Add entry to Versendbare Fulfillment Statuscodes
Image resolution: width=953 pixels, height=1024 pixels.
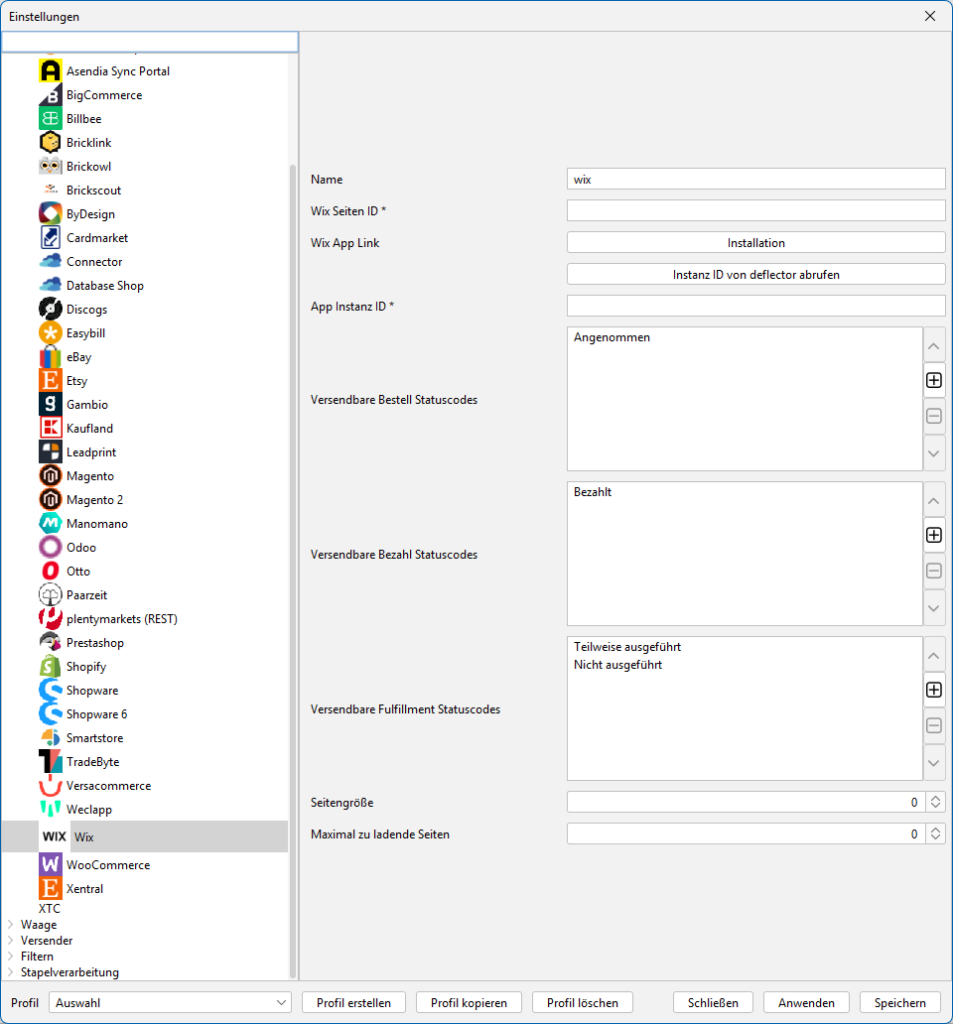click(x=934, y=690)
